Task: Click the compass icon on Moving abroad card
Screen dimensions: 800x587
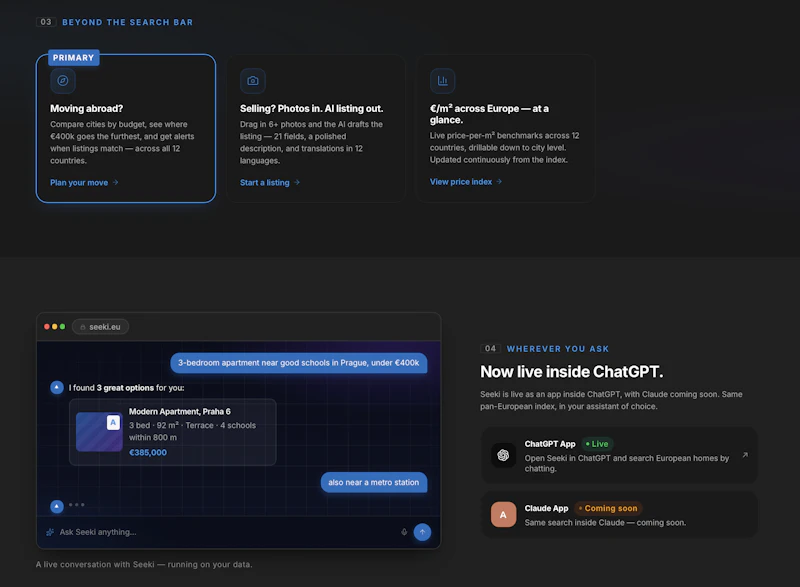Action: pos(63,81)
